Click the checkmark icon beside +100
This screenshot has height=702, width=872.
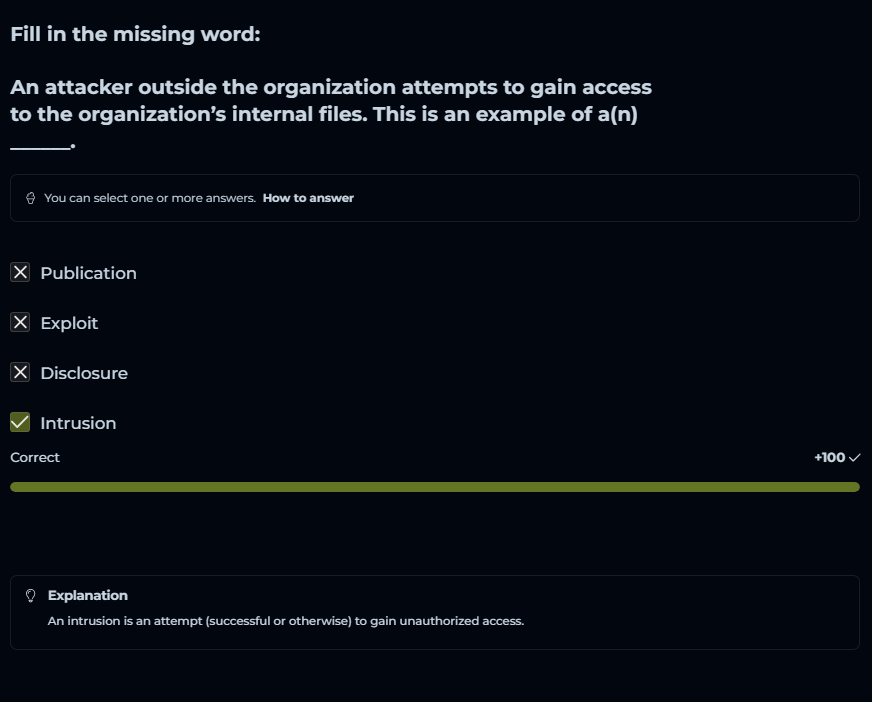[854, 458]
